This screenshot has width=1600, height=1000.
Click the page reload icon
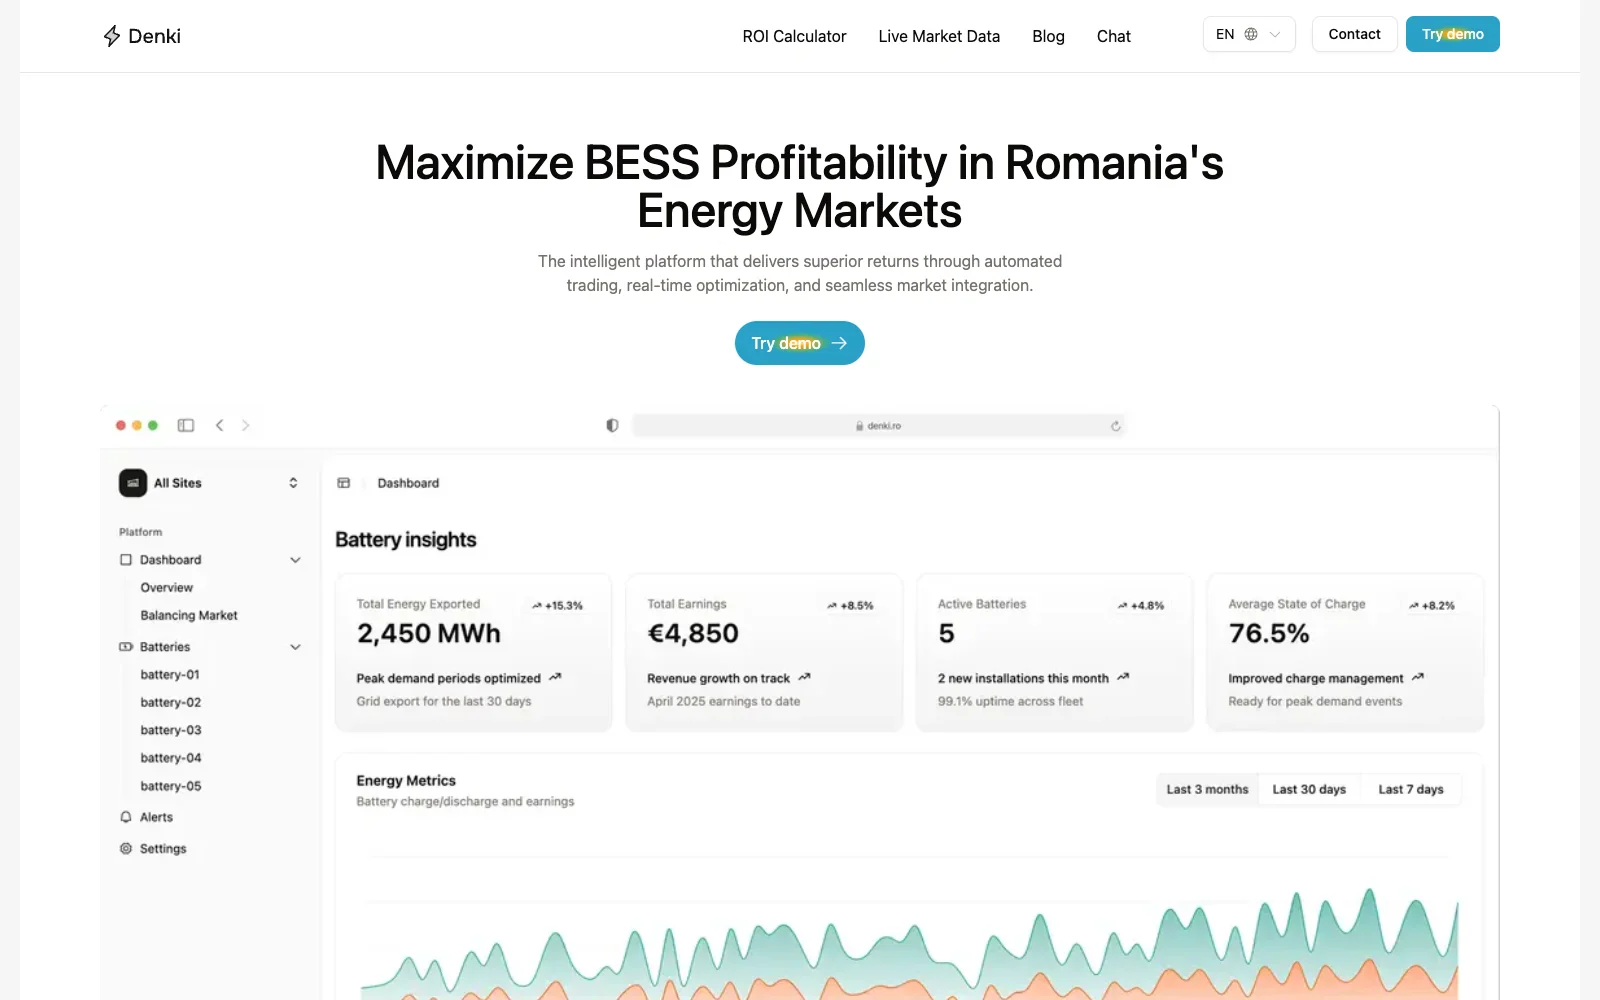[1116, 426]
